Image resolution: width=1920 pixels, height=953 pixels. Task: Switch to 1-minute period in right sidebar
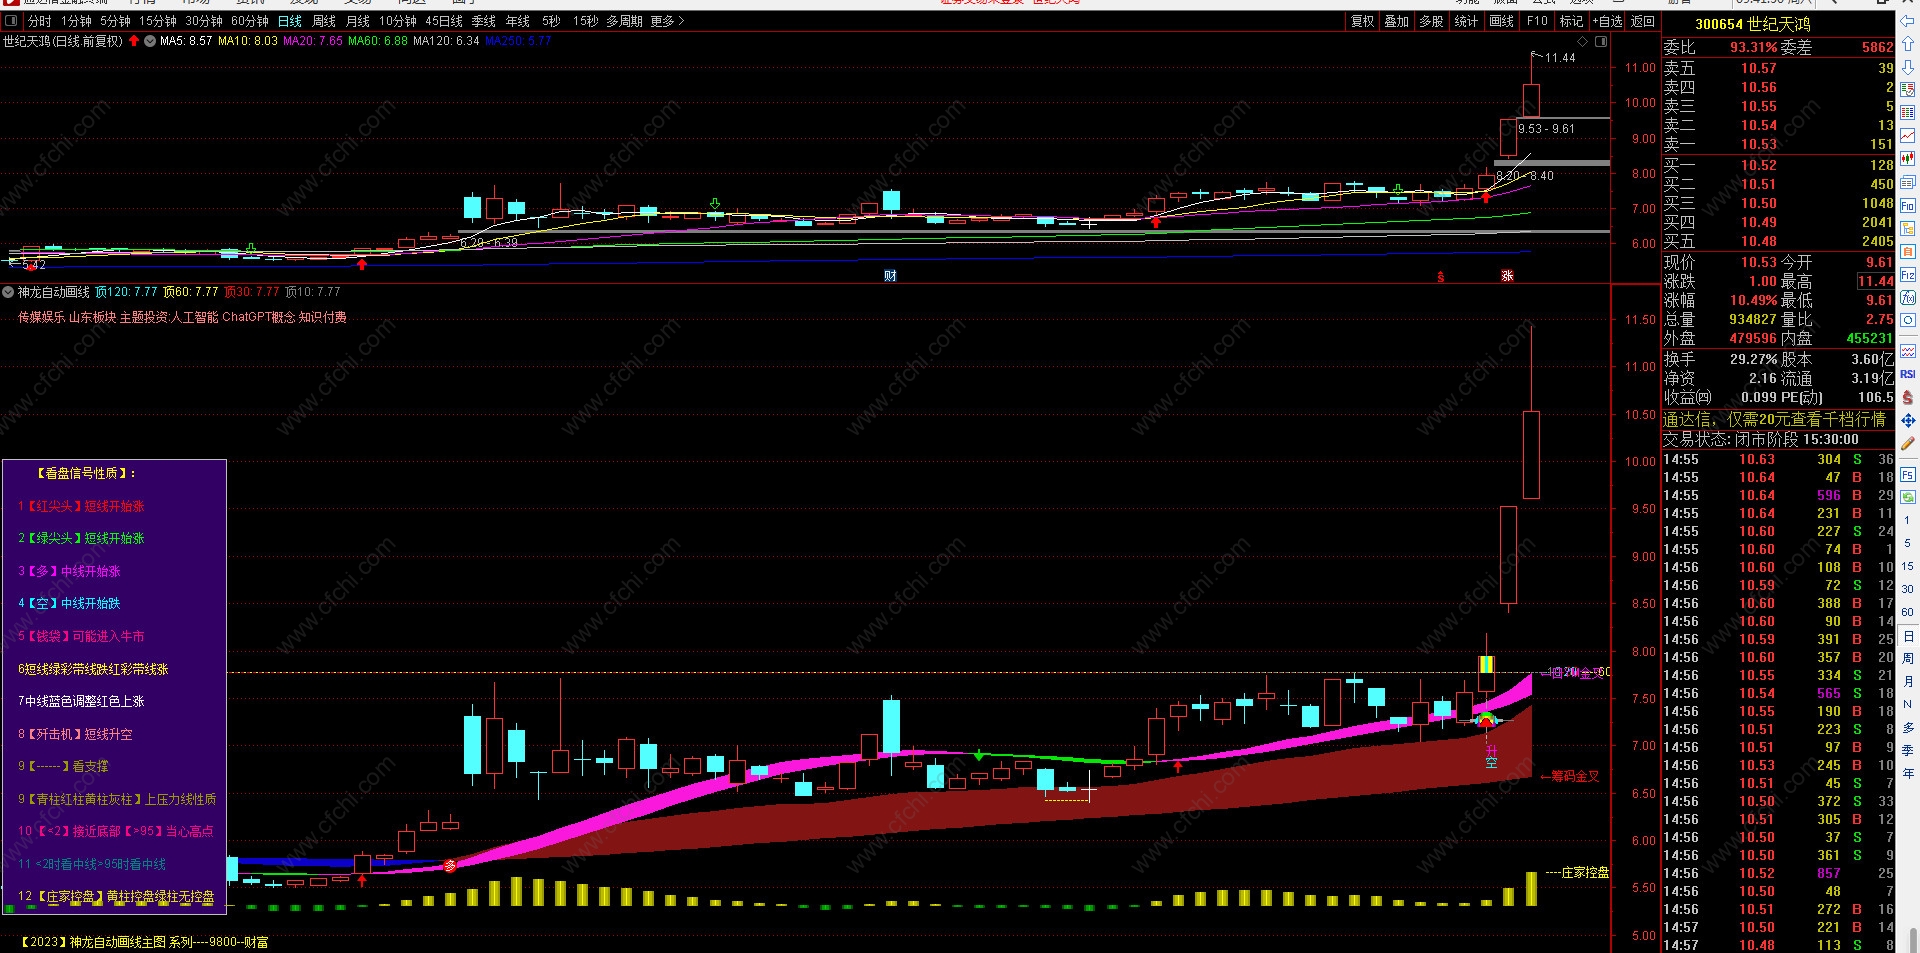(x=1908, y=520)
